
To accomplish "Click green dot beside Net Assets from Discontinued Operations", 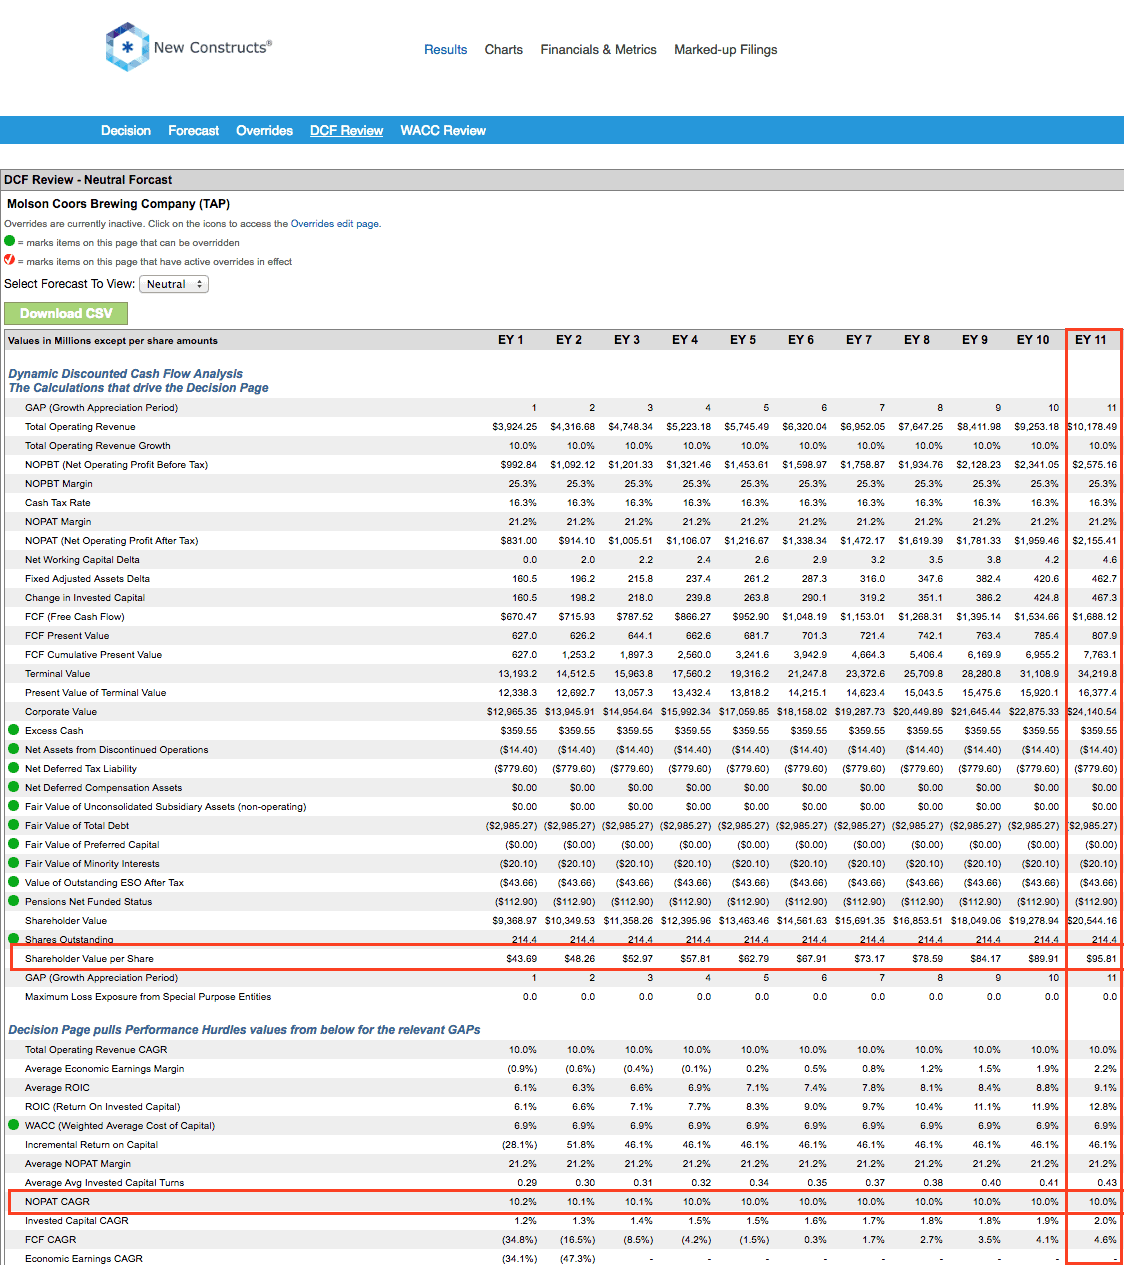I will click(14, 749).
